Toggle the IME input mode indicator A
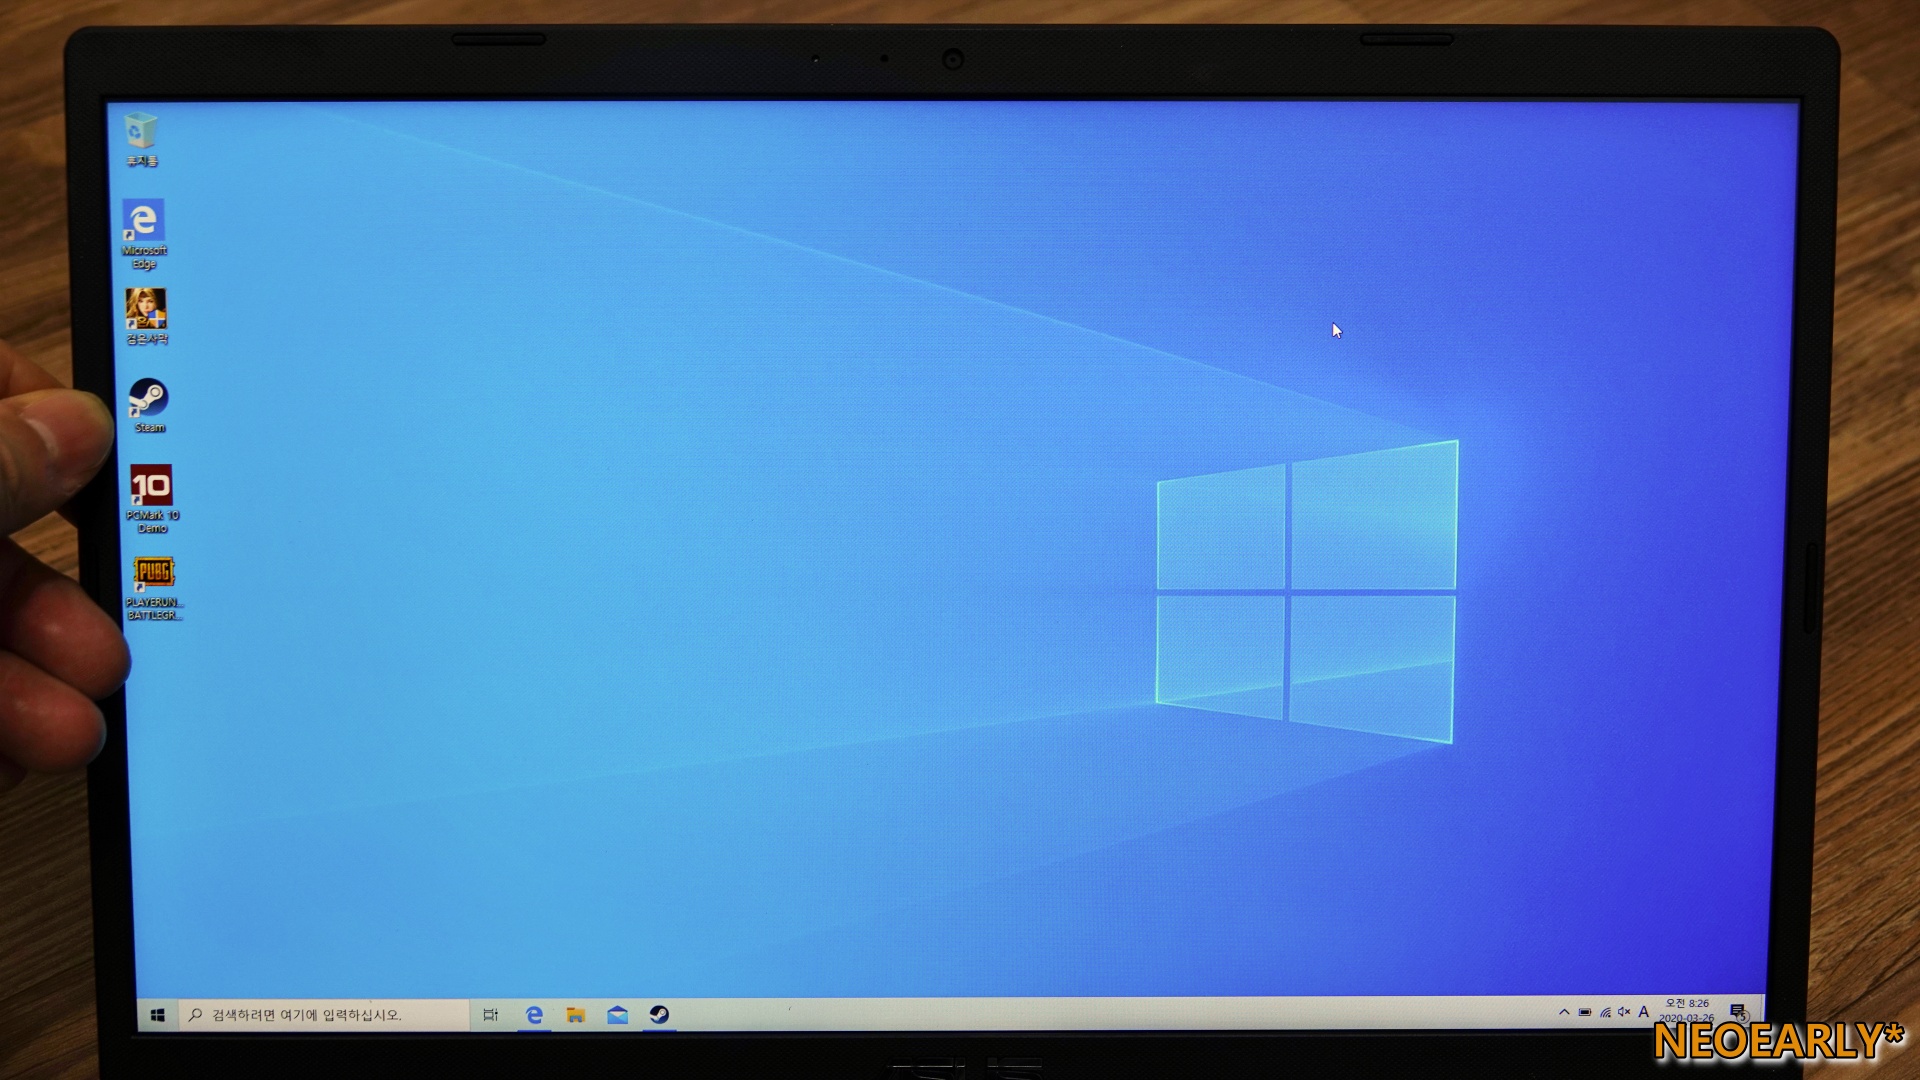Viewport: 1920px width, 1080px height. point(1643,1012)
